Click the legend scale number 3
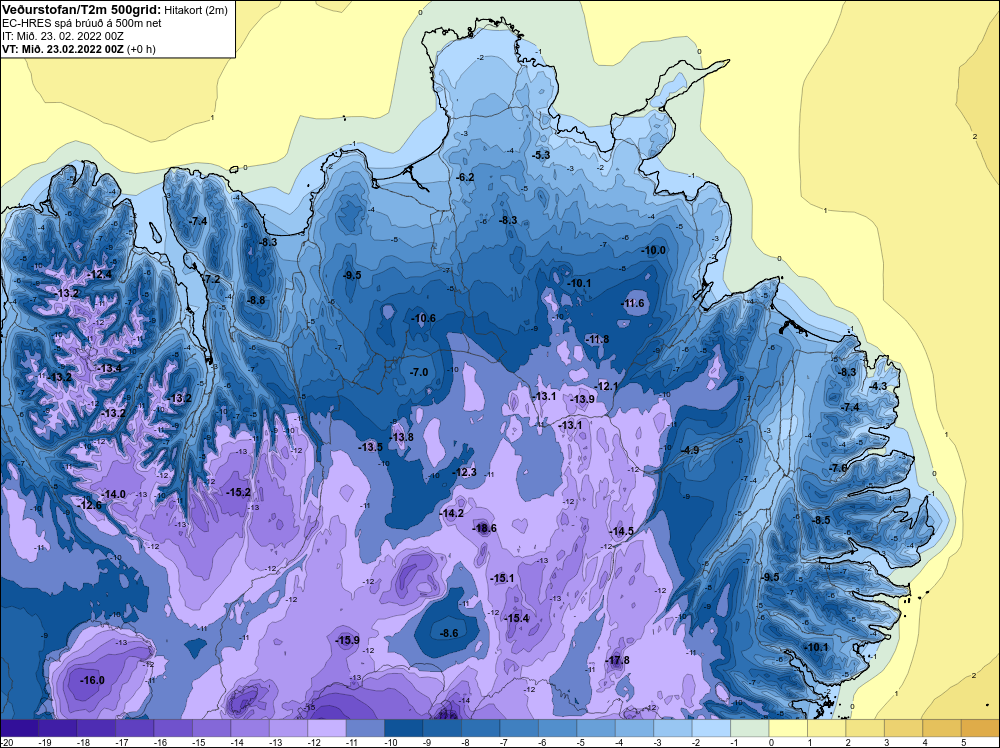 point(886,742)
